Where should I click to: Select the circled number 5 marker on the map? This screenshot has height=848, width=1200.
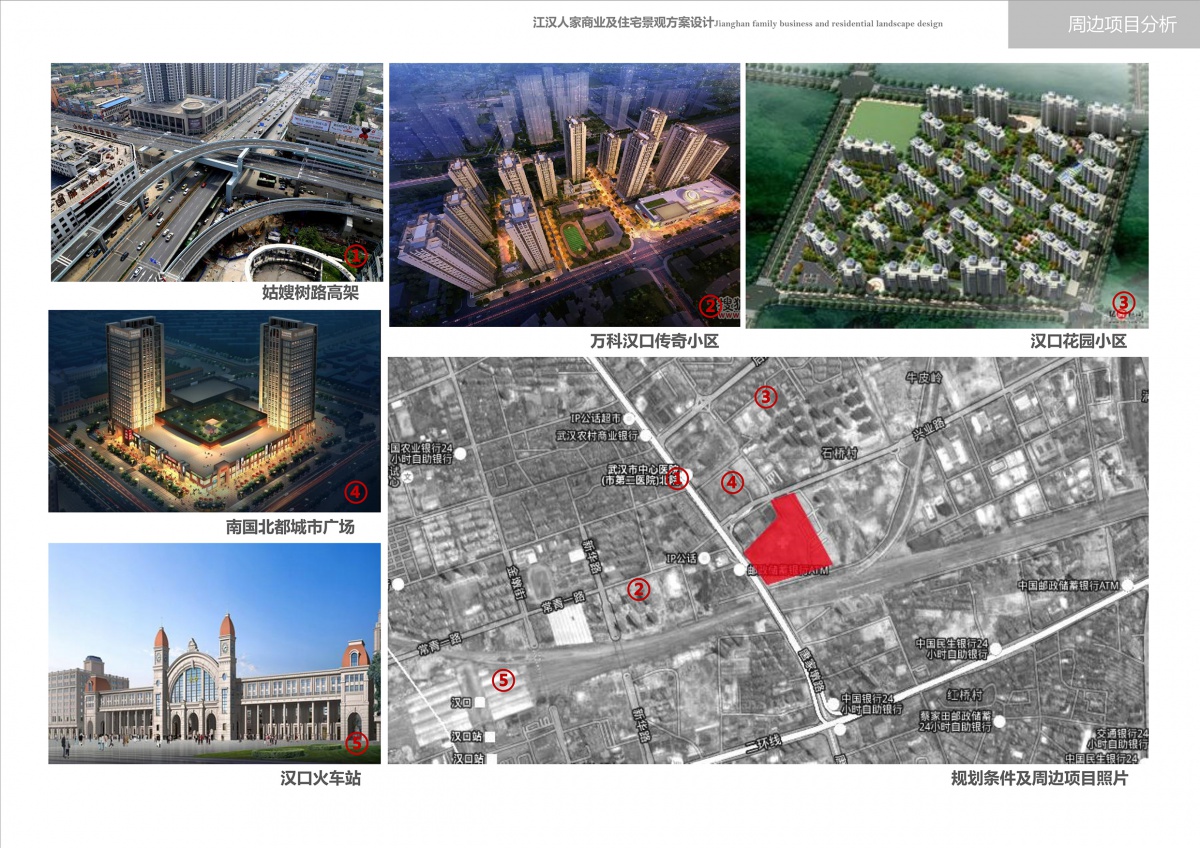(503, 681)
